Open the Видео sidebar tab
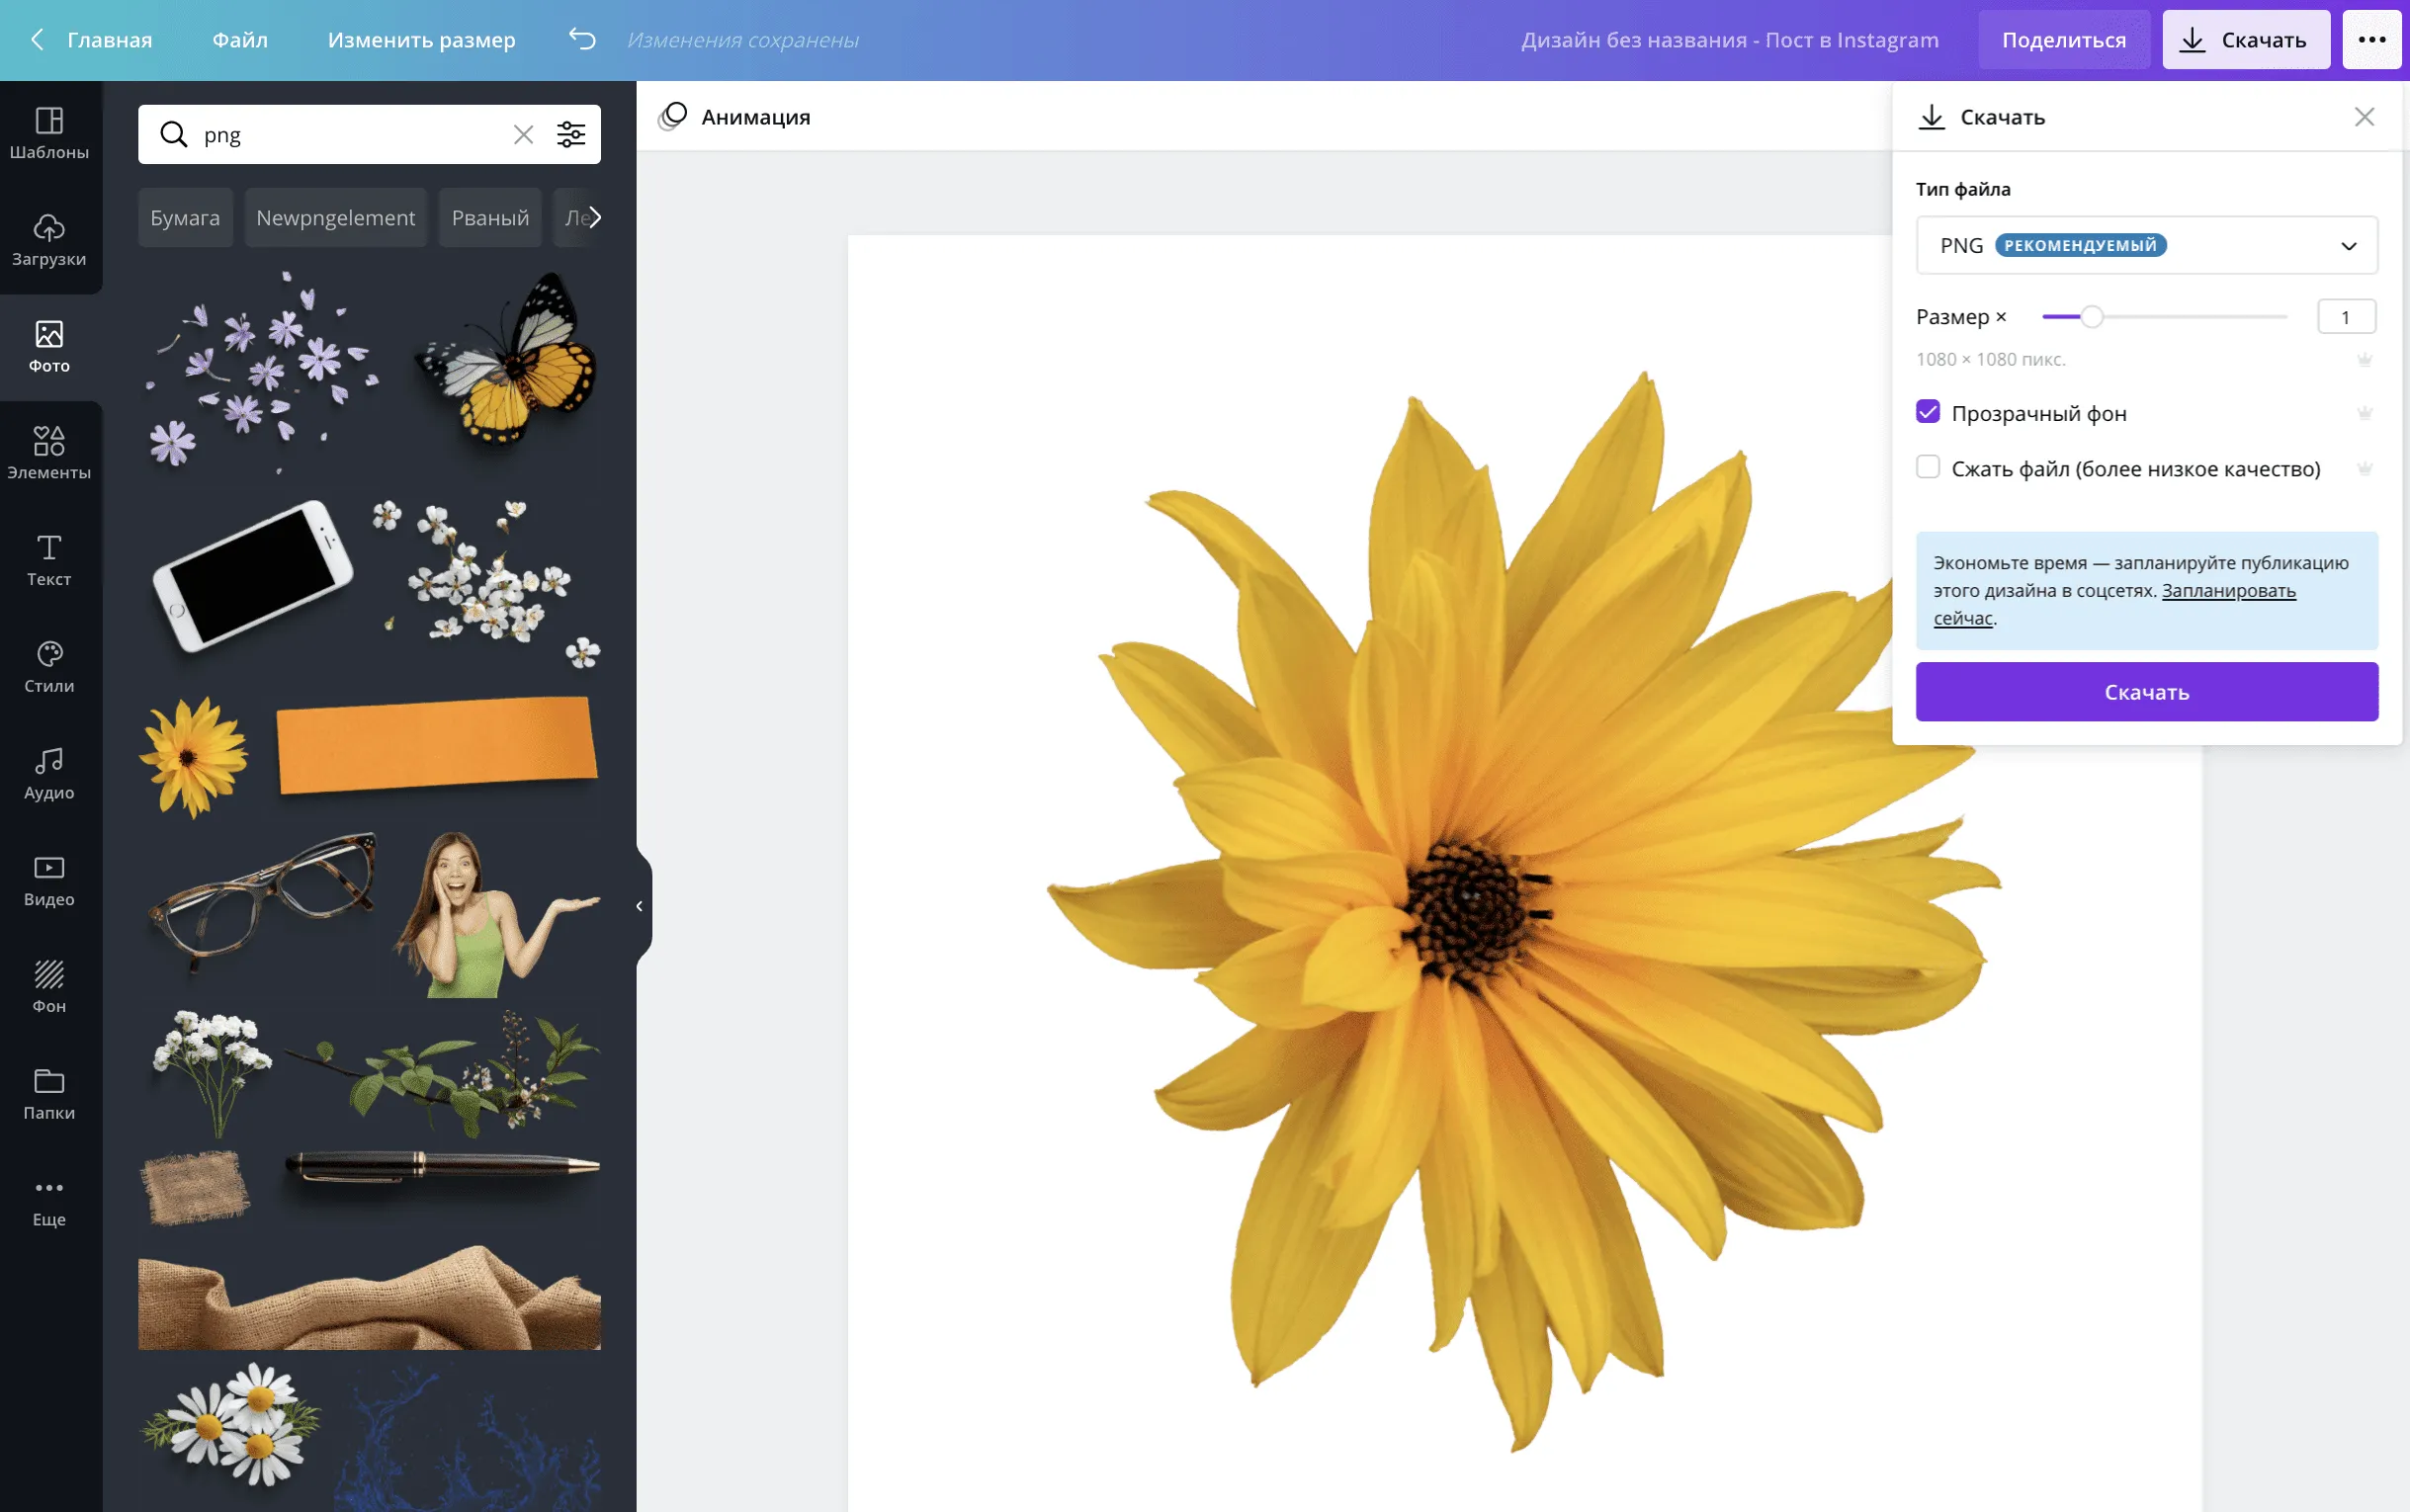The image size is (2410, 1512). (x=49, y=880)
